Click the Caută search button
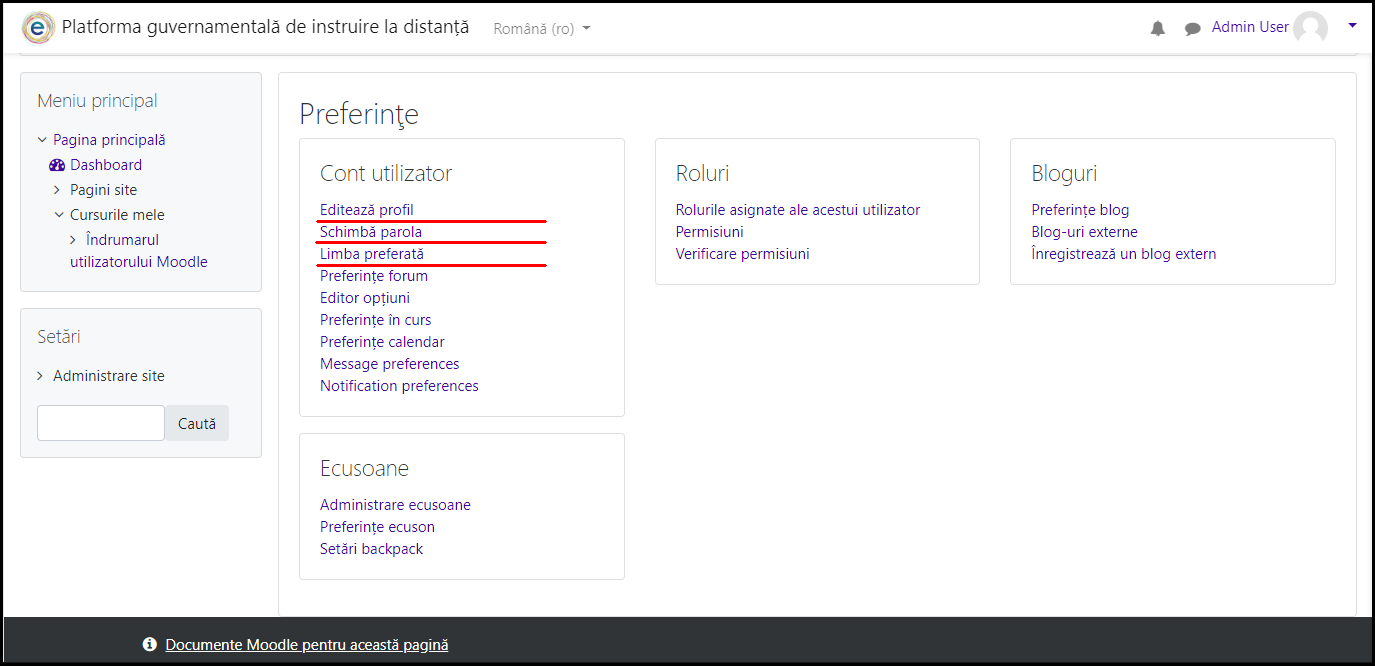 pos(197,423)
